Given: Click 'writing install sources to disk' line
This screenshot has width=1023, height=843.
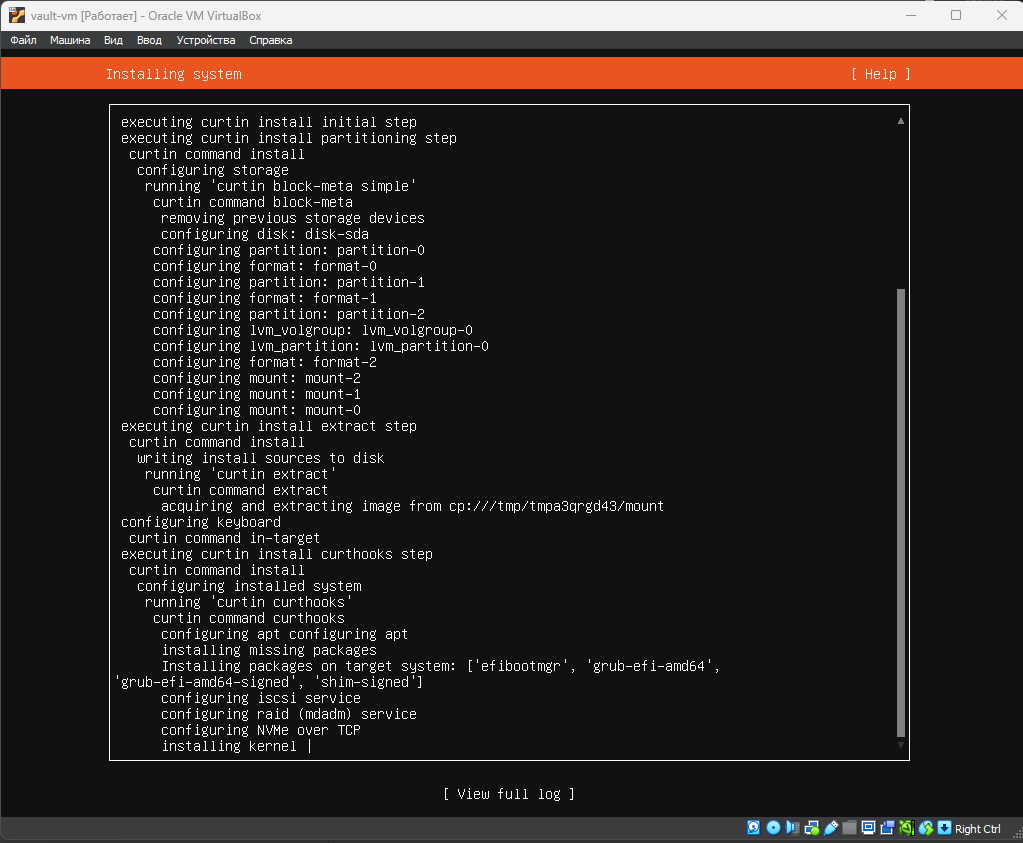Looking at the screenshot, I should 260,458.
